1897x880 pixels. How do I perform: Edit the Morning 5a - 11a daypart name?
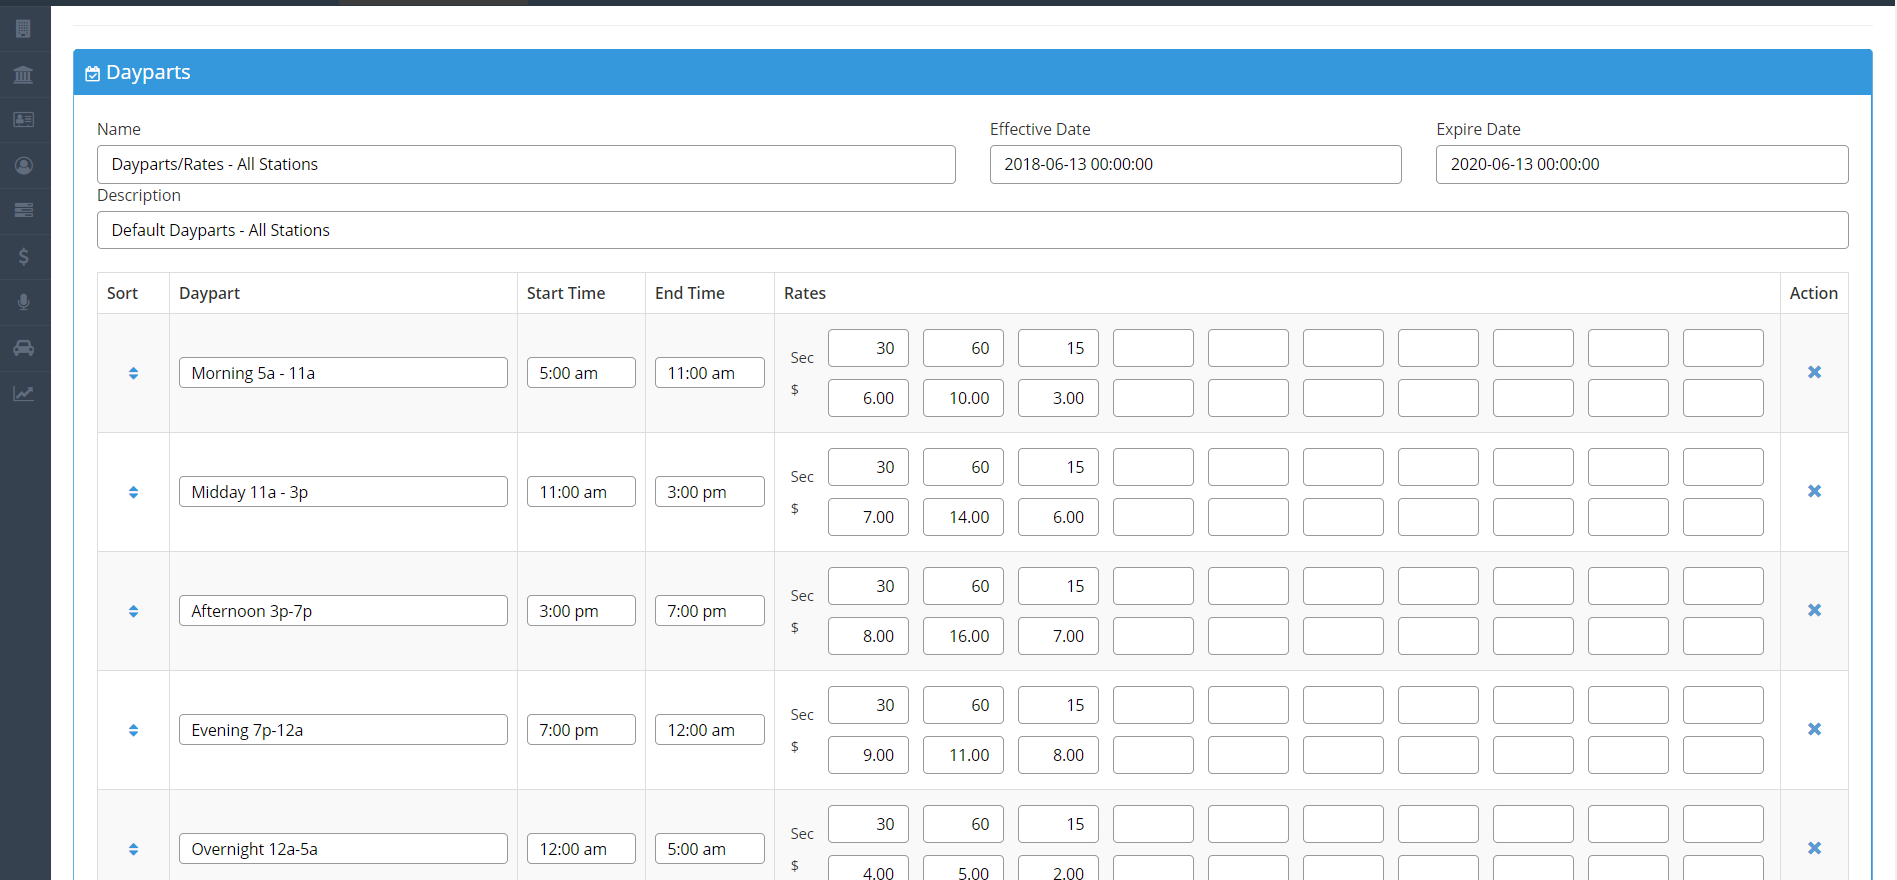[x=343, y=373]
